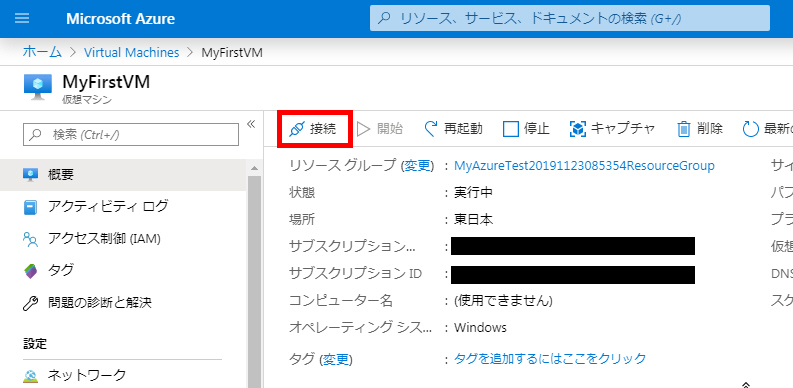Click 接続 connect button
793x388 pixels.
click(314, 129)
